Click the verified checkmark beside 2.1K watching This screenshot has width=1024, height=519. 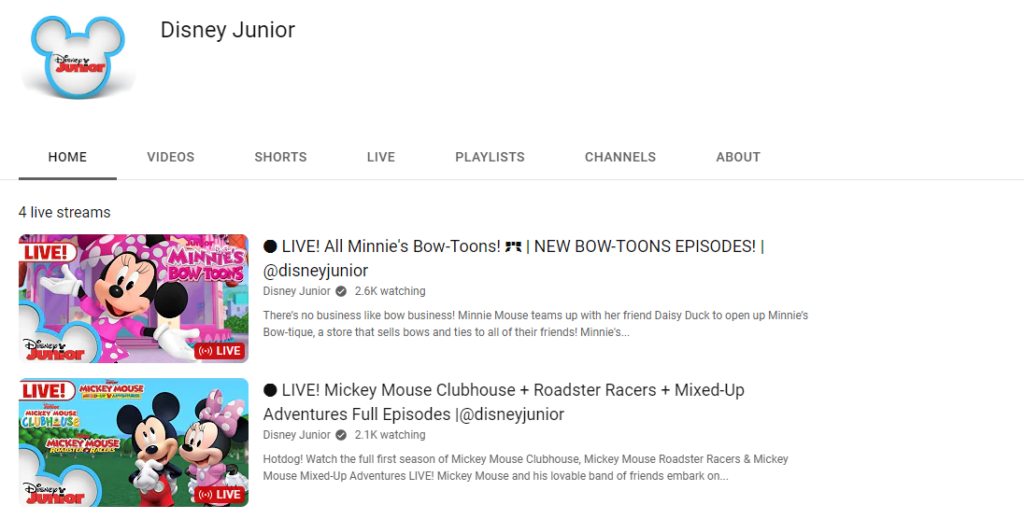341,436
